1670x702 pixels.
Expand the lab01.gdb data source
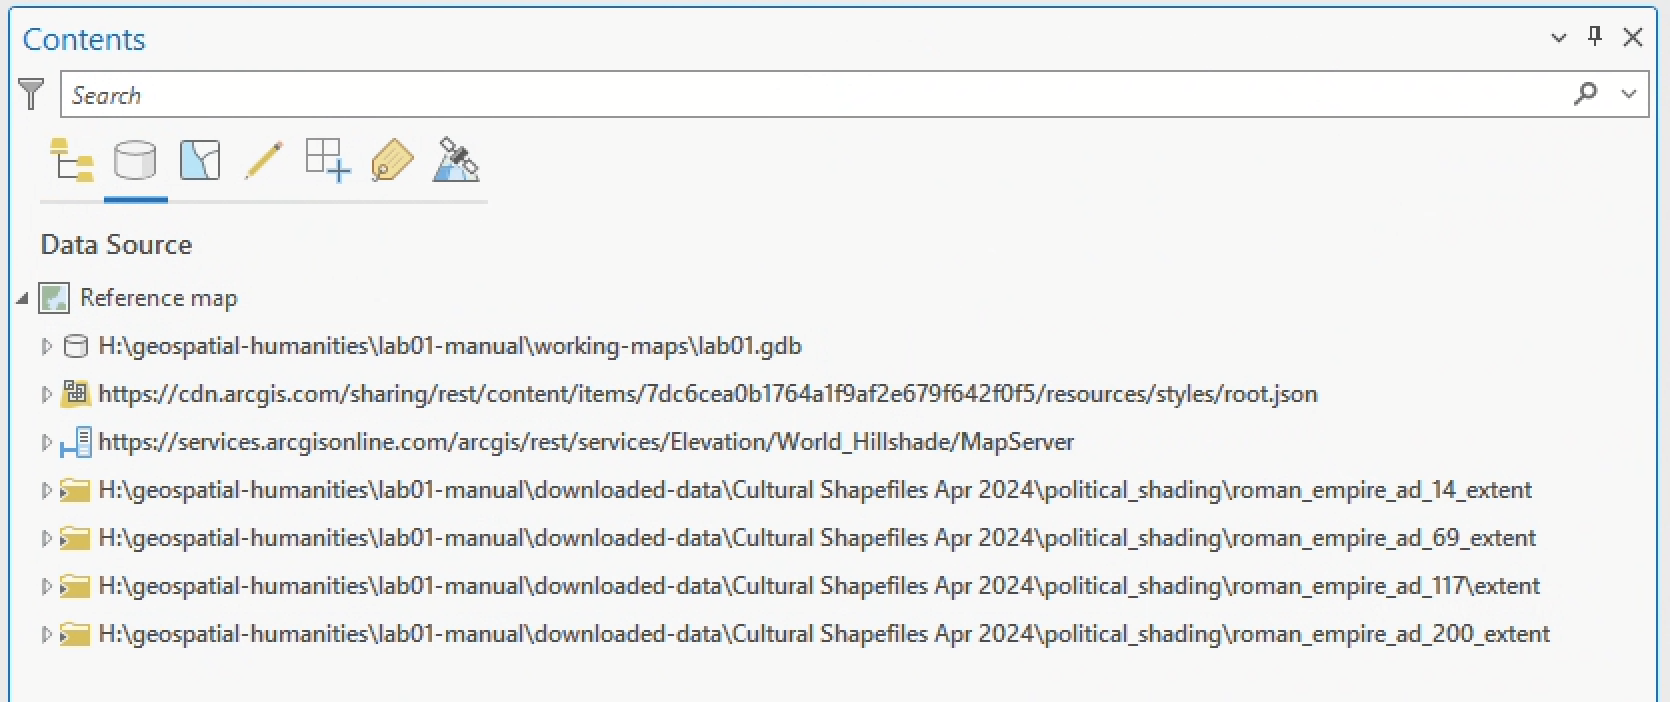click(46, 346)
